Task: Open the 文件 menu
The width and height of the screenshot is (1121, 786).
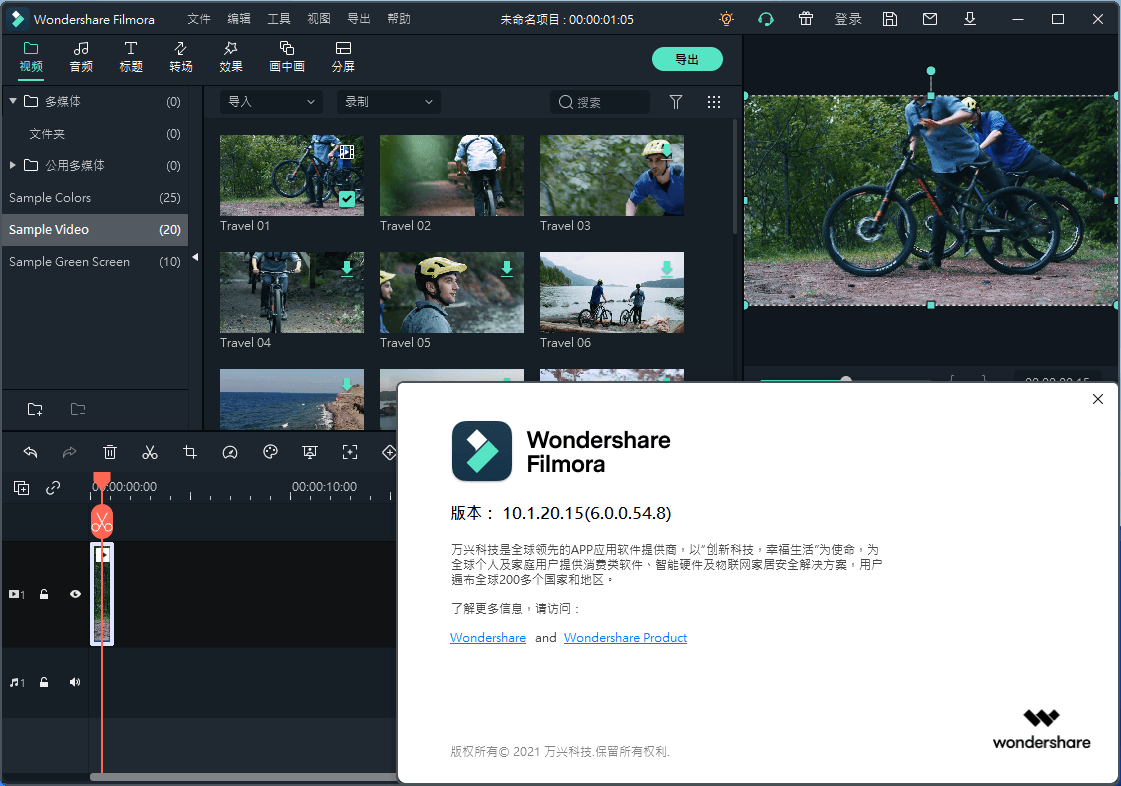Action: click(199, 19)
